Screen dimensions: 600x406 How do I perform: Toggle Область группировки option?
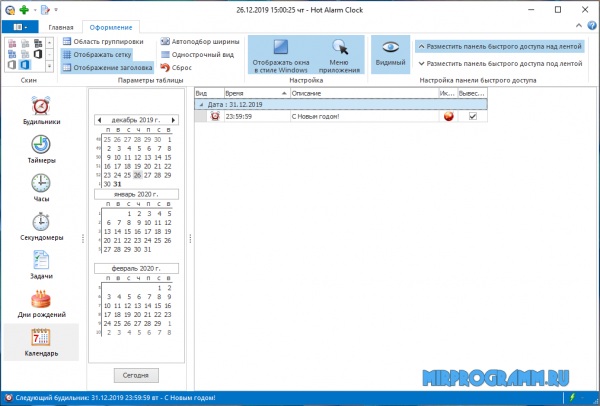coord(103,41)
